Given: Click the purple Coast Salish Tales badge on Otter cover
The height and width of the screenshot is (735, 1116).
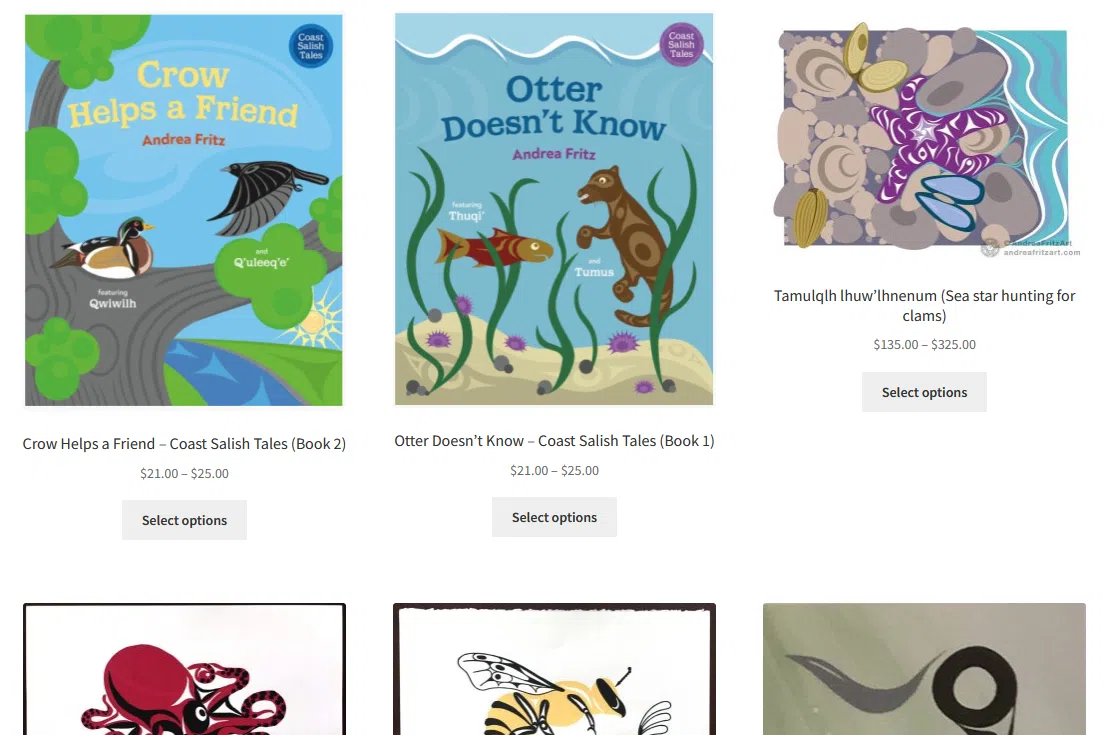Looking at the screenshot, I should (681, 44).
